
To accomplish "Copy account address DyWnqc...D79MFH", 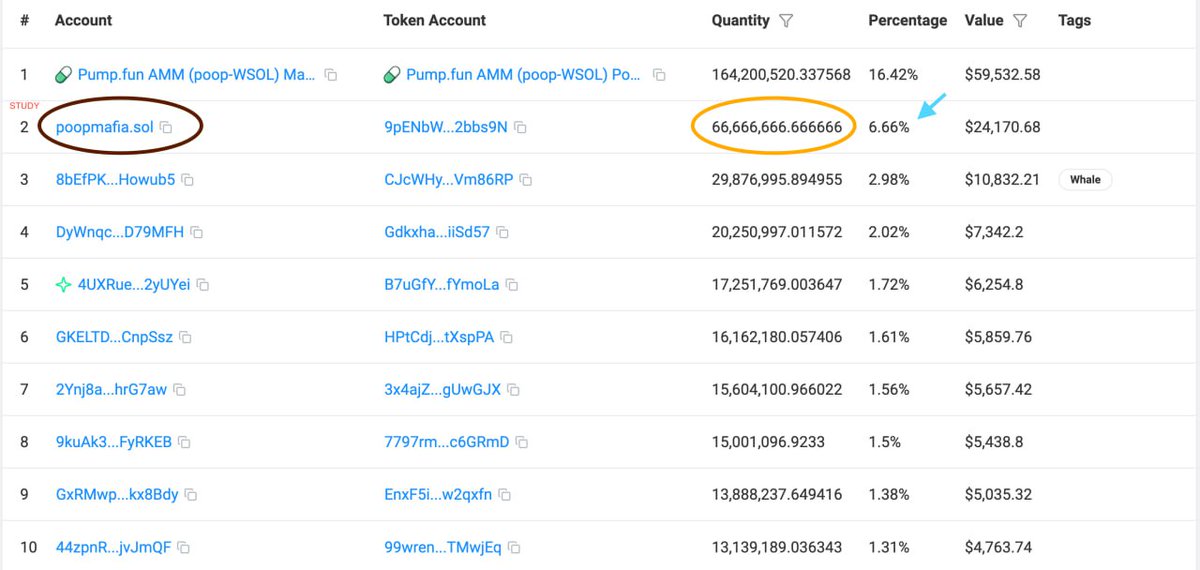I will (197, 232).
